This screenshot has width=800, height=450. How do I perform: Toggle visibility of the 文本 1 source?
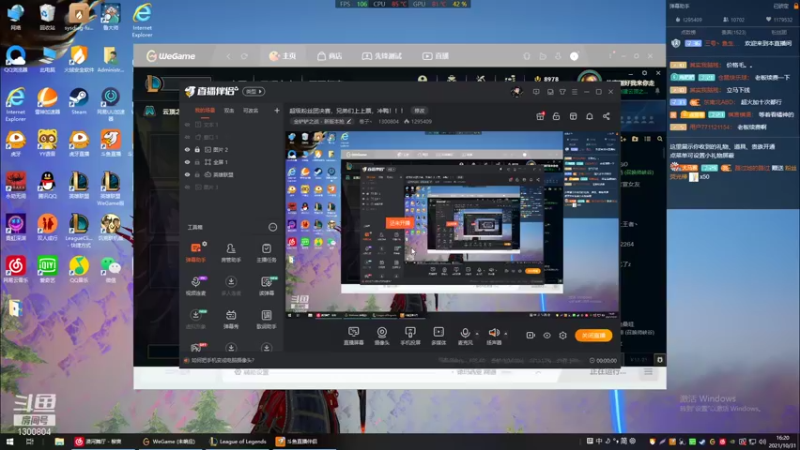pyautogui.click(x=187, y=124)
